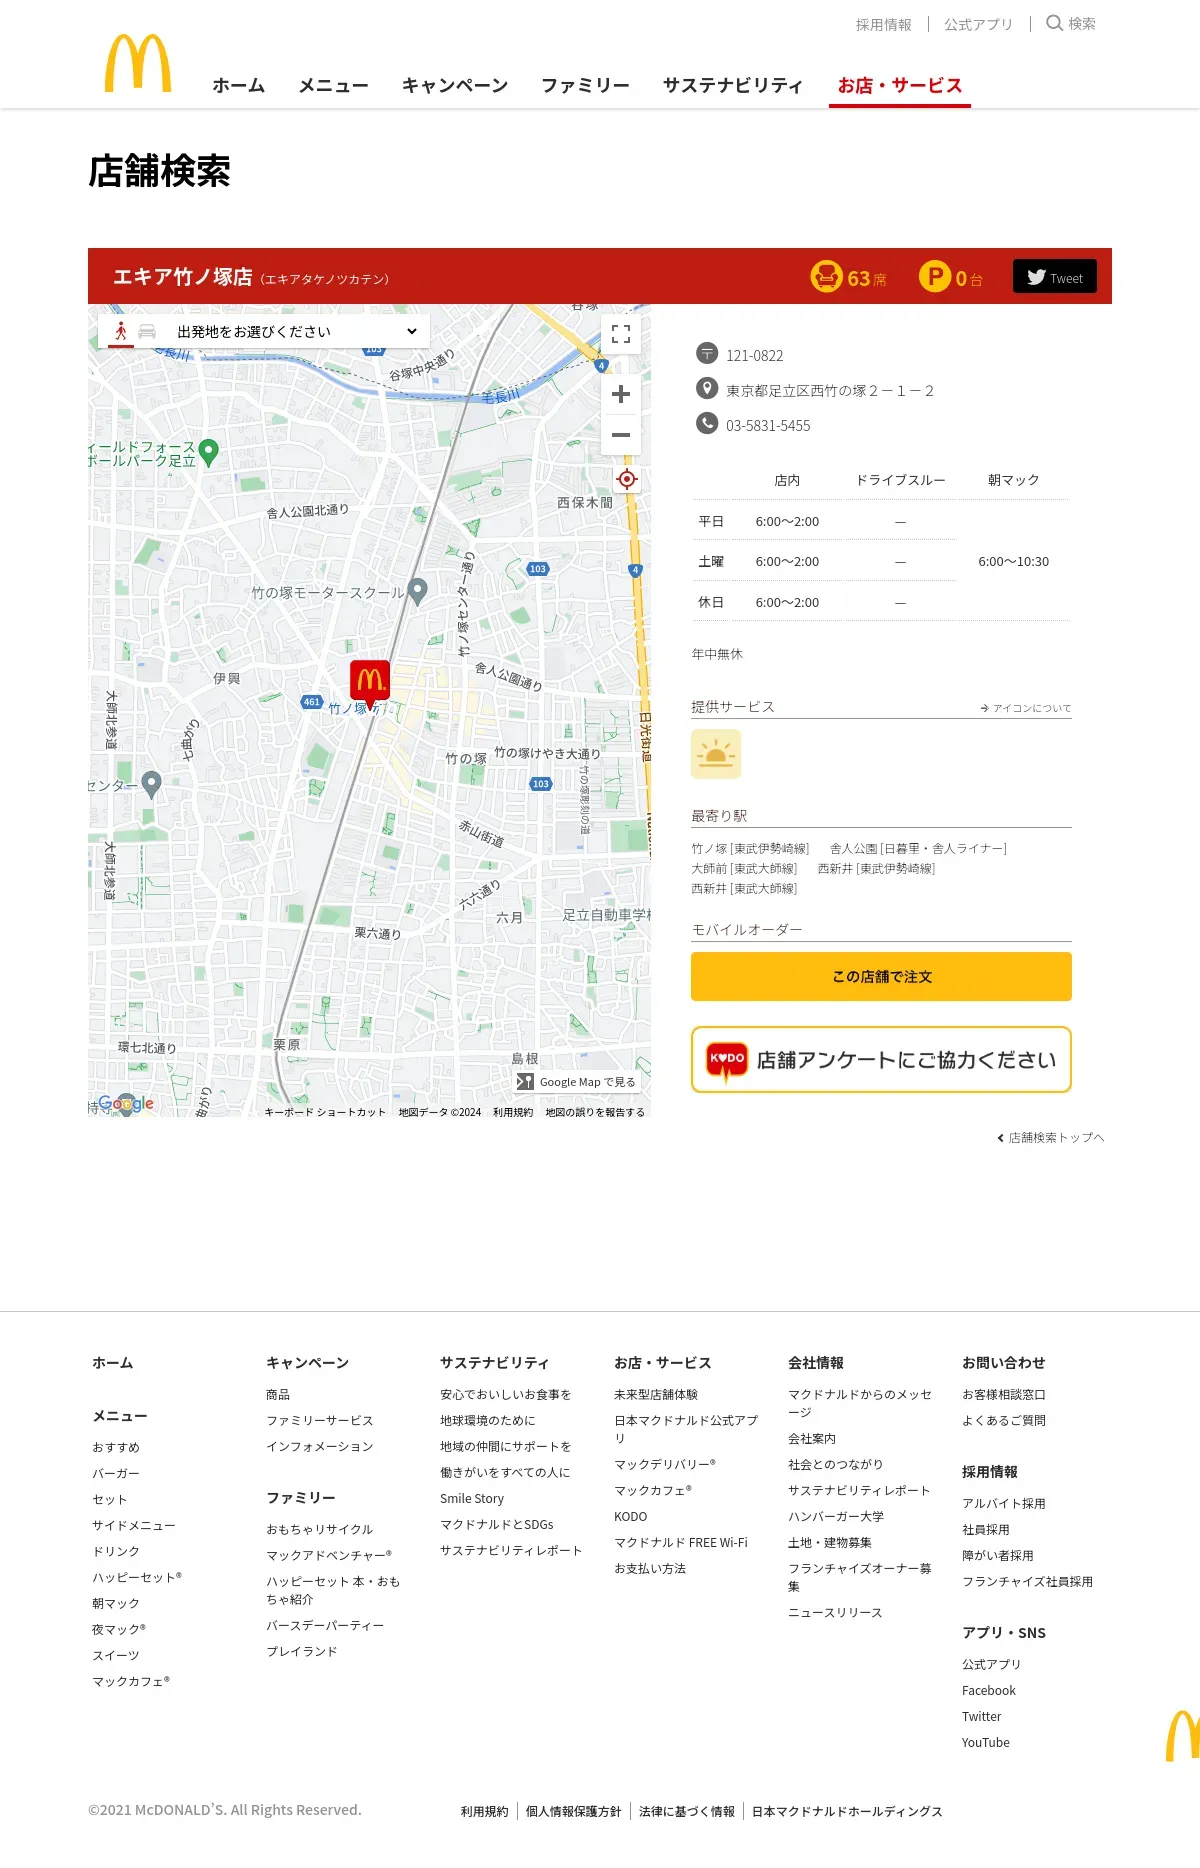Open footer ハンバーガー大学 link

coord(836,1516)
